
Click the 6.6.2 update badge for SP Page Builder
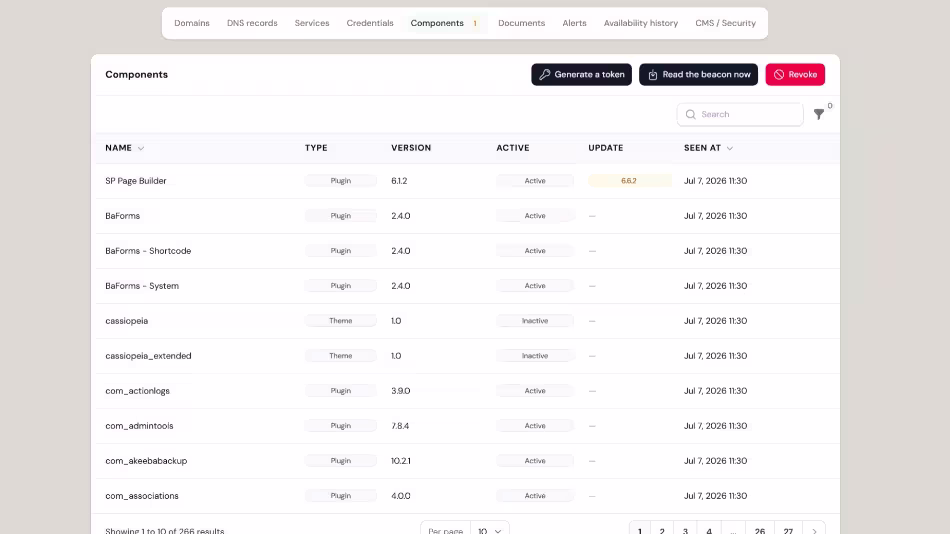pos(629,181)
